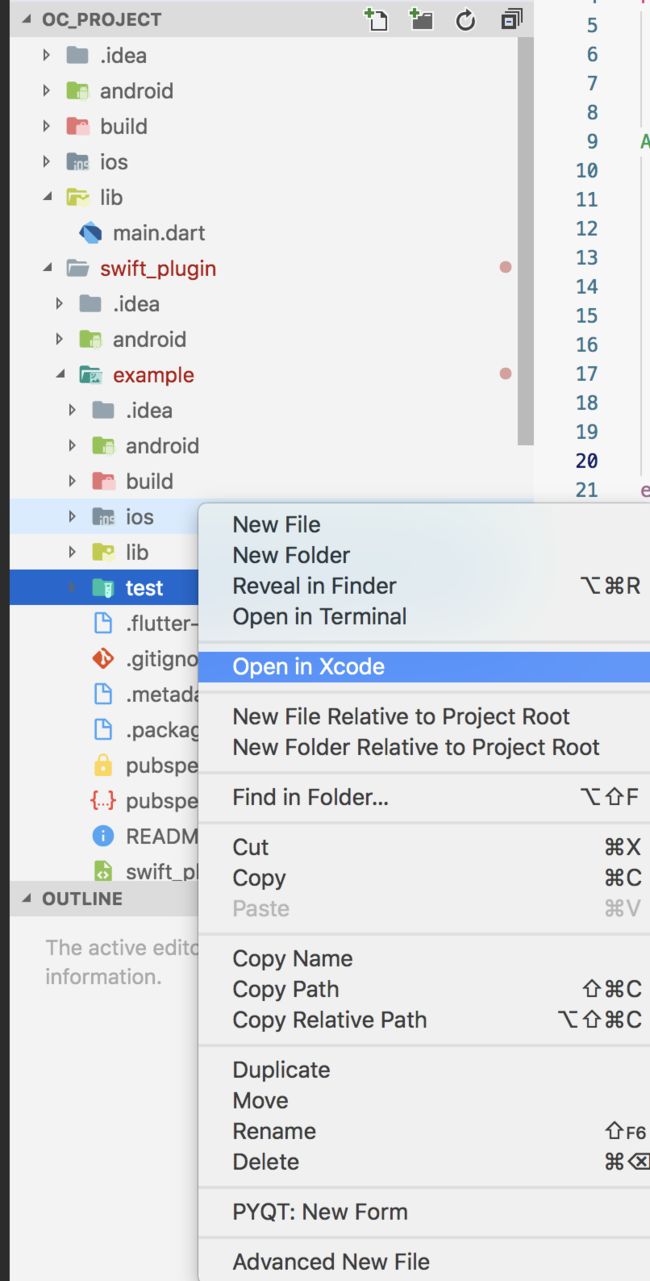The height and width of the screenshot is (1281, 650).
Task: Click the New Folder icon in explorer header
Action: (x=421, y=19)
